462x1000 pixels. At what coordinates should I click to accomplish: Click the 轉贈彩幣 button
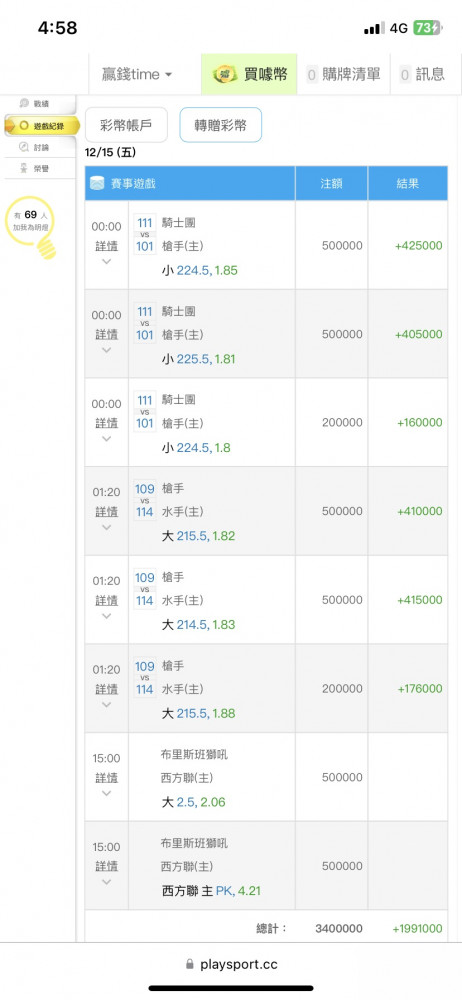point(221,125)
